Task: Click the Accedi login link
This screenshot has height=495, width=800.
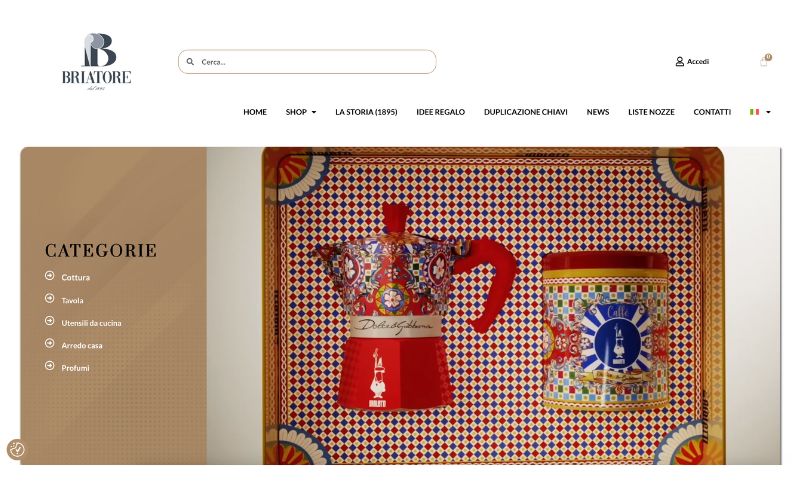Action: 698,61
